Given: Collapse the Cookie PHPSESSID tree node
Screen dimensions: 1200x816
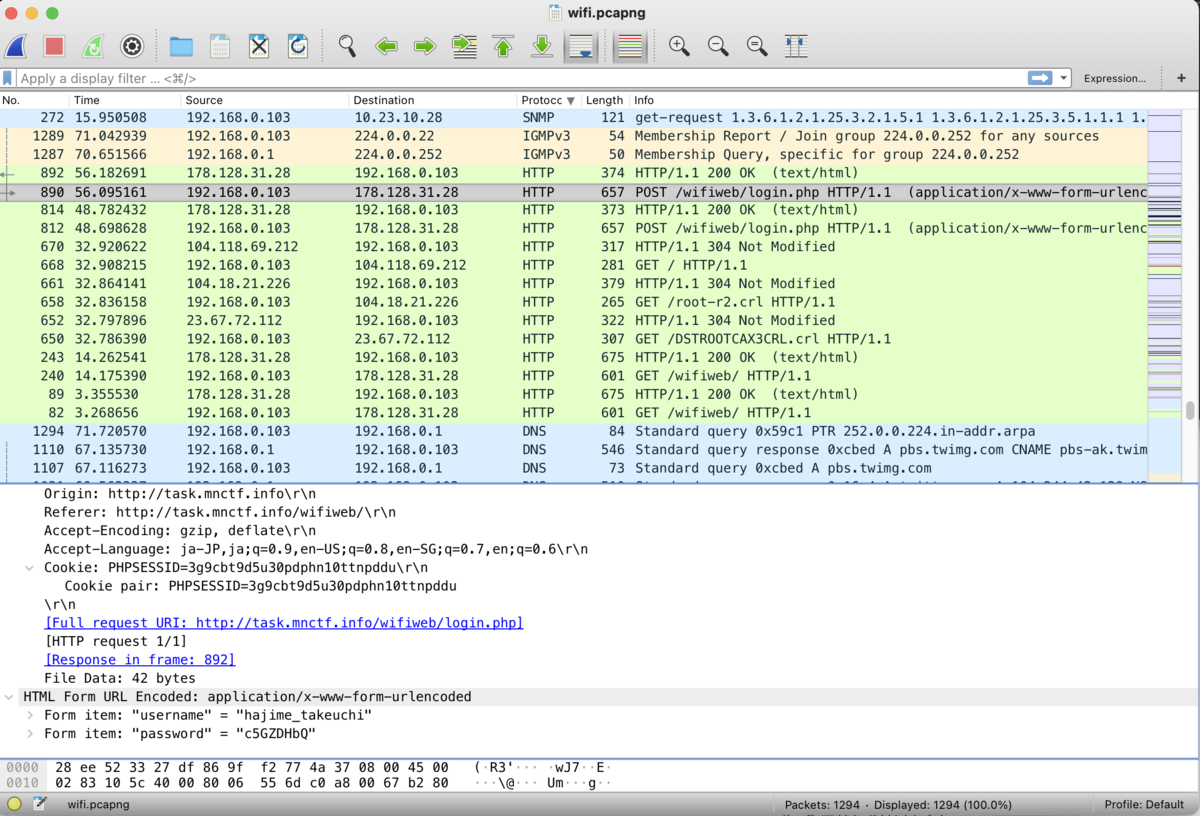Looking at the screenshot, I should point(30,568).
